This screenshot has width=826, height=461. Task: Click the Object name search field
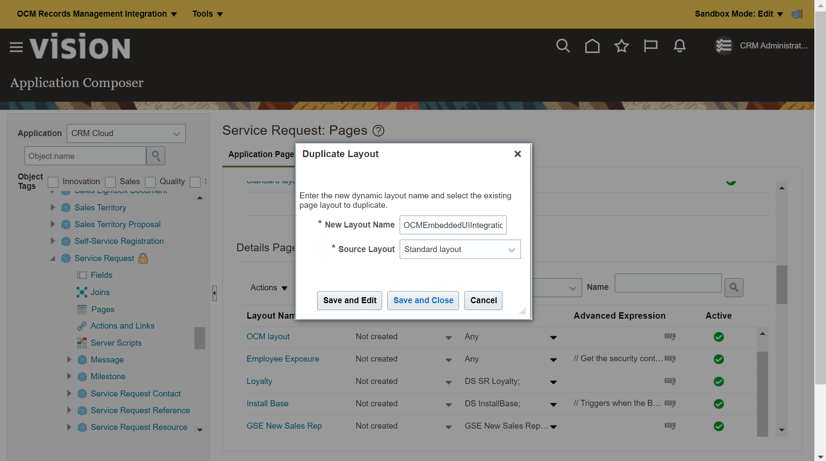coord(85,156)
